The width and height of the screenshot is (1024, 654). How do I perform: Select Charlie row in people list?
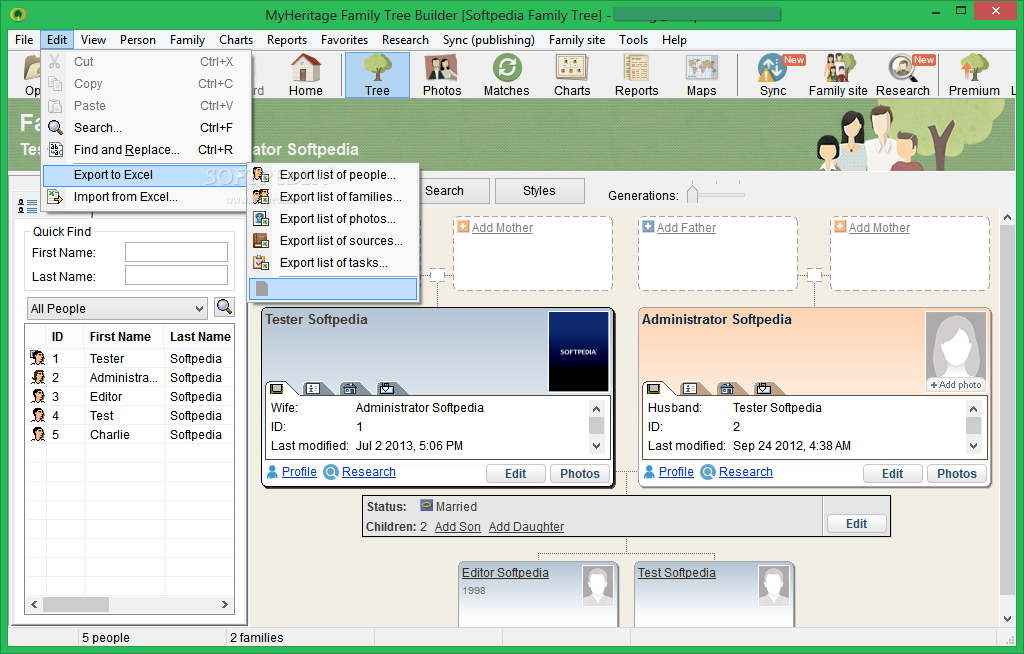click(129, 434)
